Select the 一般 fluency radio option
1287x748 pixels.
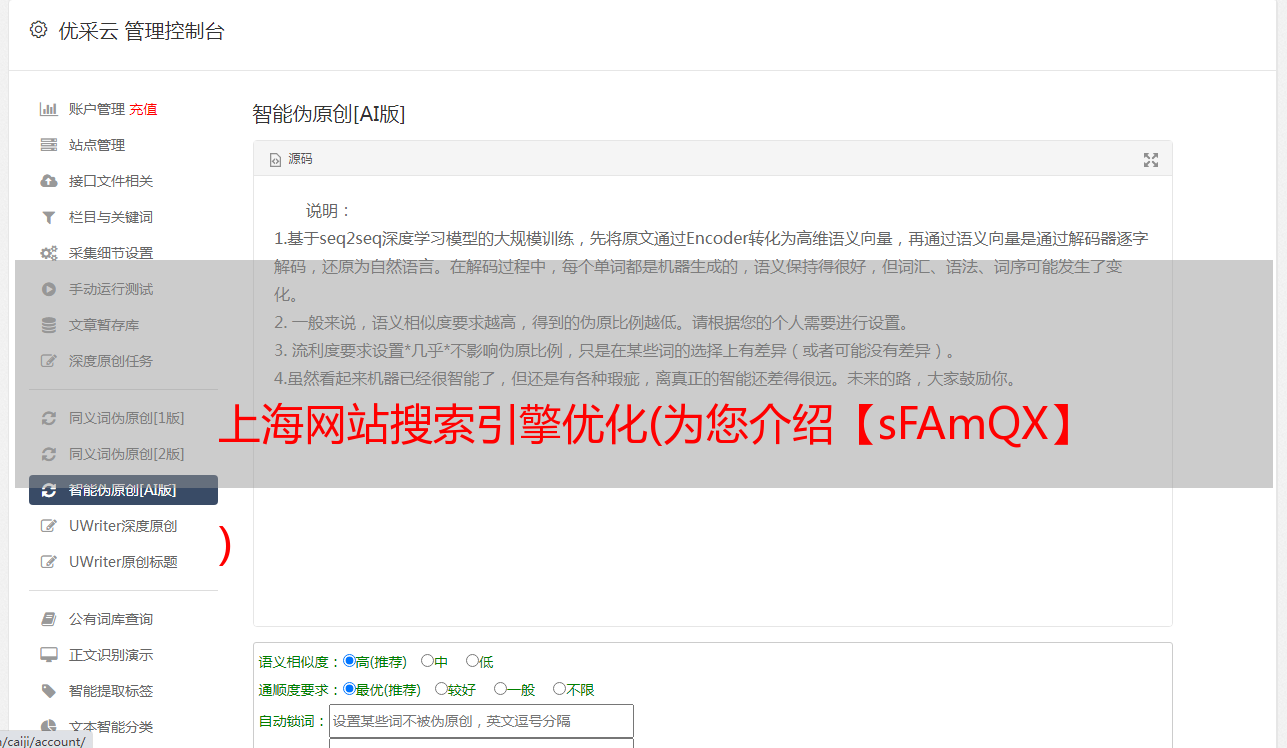click(500, 689)
